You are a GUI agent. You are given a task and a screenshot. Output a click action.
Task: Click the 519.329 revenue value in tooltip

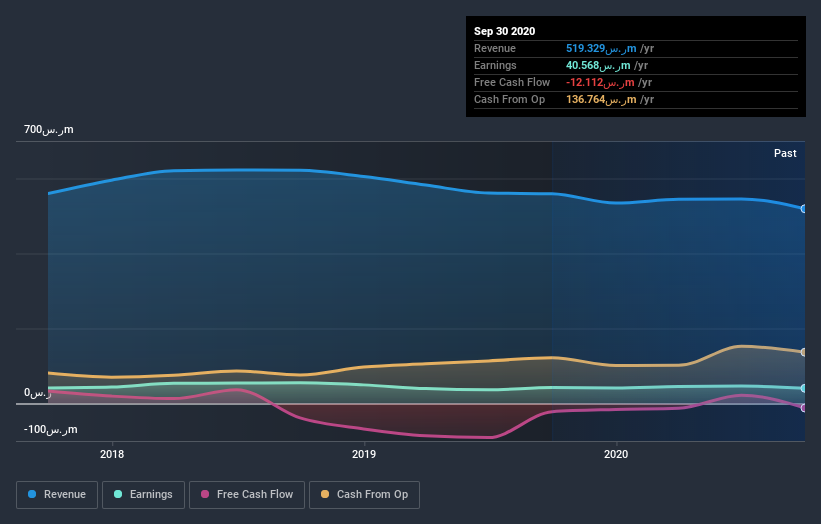coord(601,49)
